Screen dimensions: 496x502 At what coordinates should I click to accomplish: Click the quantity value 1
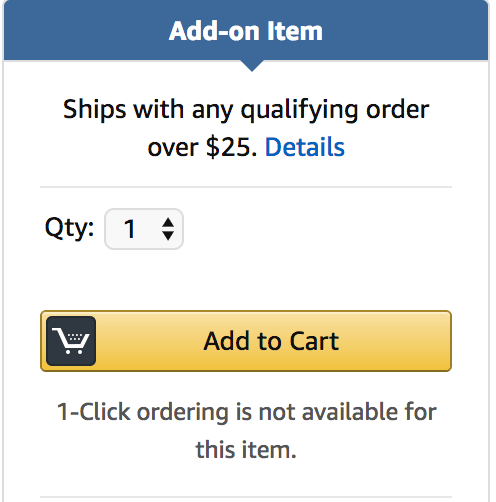tap(130, 229)
